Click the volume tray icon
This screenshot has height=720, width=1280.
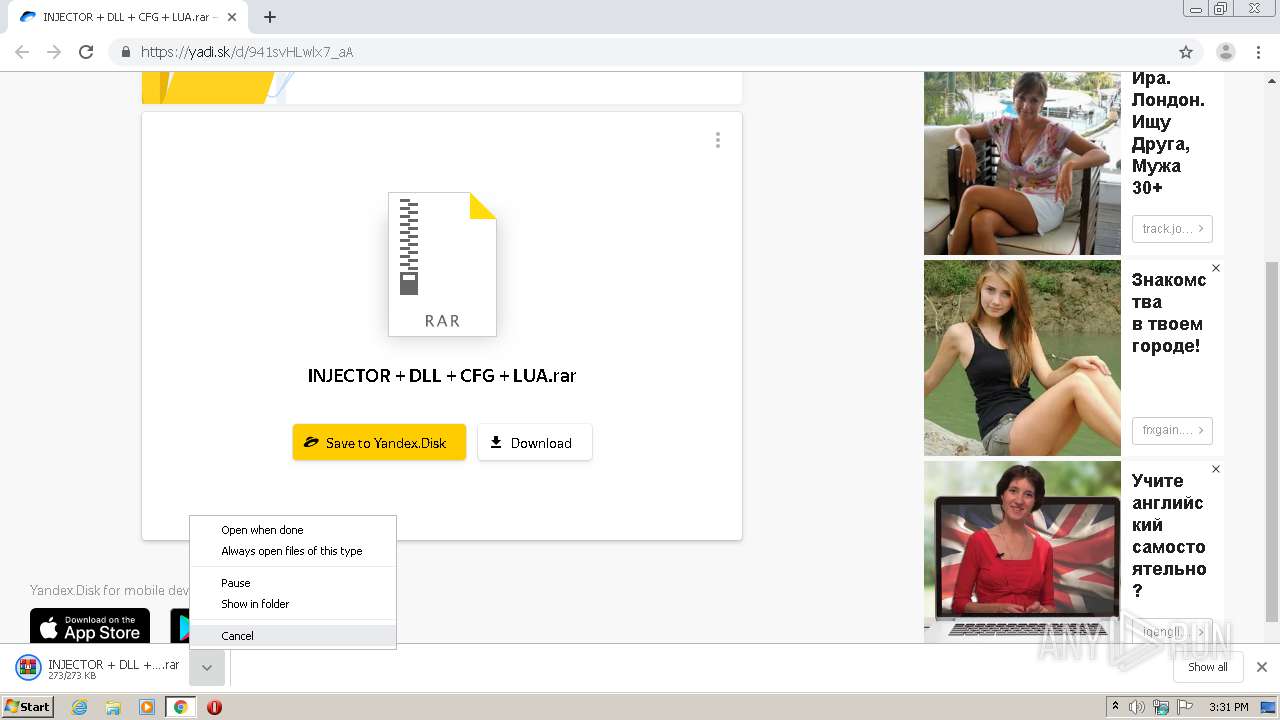(1137, 707)
